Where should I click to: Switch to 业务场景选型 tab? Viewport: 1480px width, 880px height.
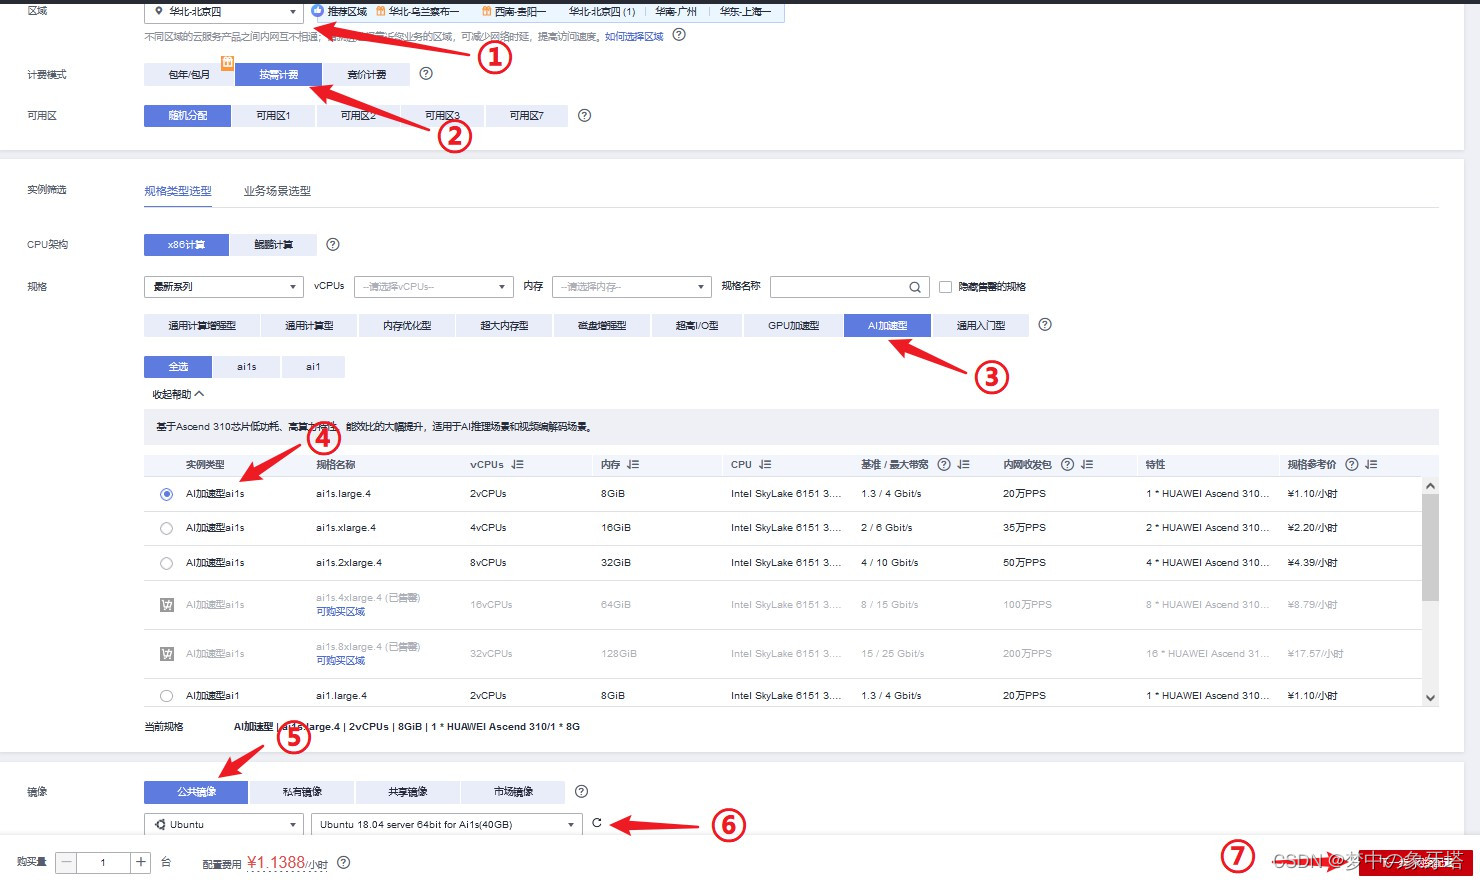tap(277, 191)
